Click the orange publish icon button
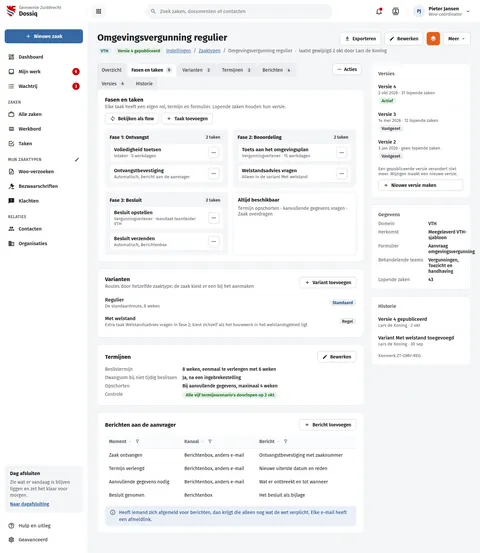Image resolution: width=480 pixels, height=553 pixels. tap(433, 38)
